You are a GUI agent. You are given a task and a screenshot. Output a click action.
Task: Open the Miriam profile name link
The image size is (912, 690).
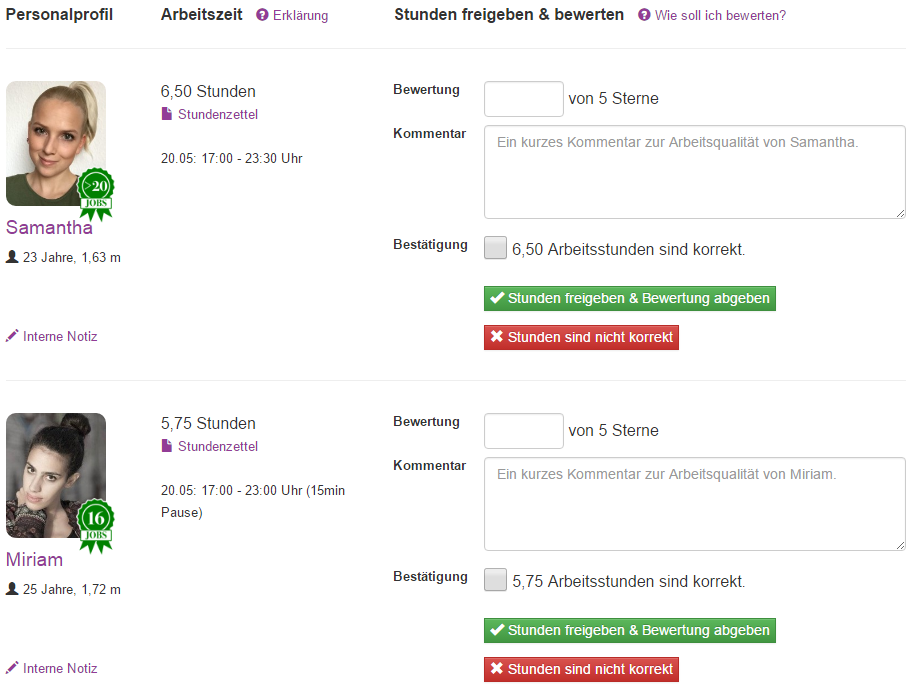[x=34, y=560]
